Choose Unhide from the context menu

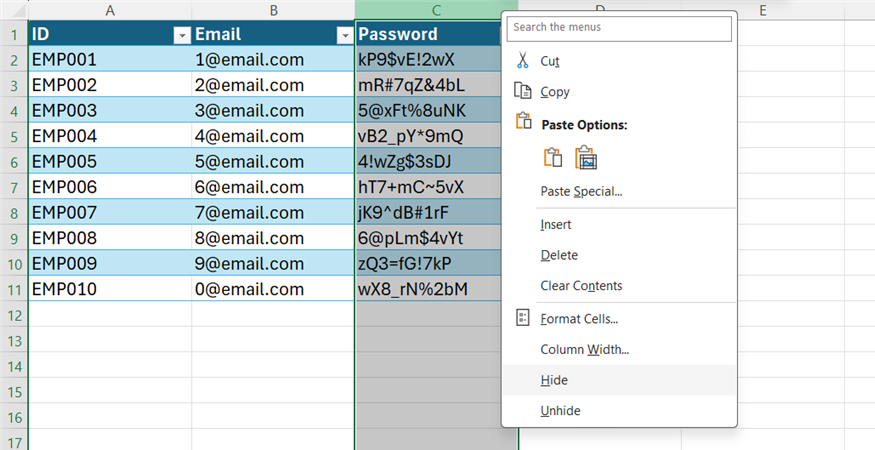pyautogui.click(x=619, y=411)
